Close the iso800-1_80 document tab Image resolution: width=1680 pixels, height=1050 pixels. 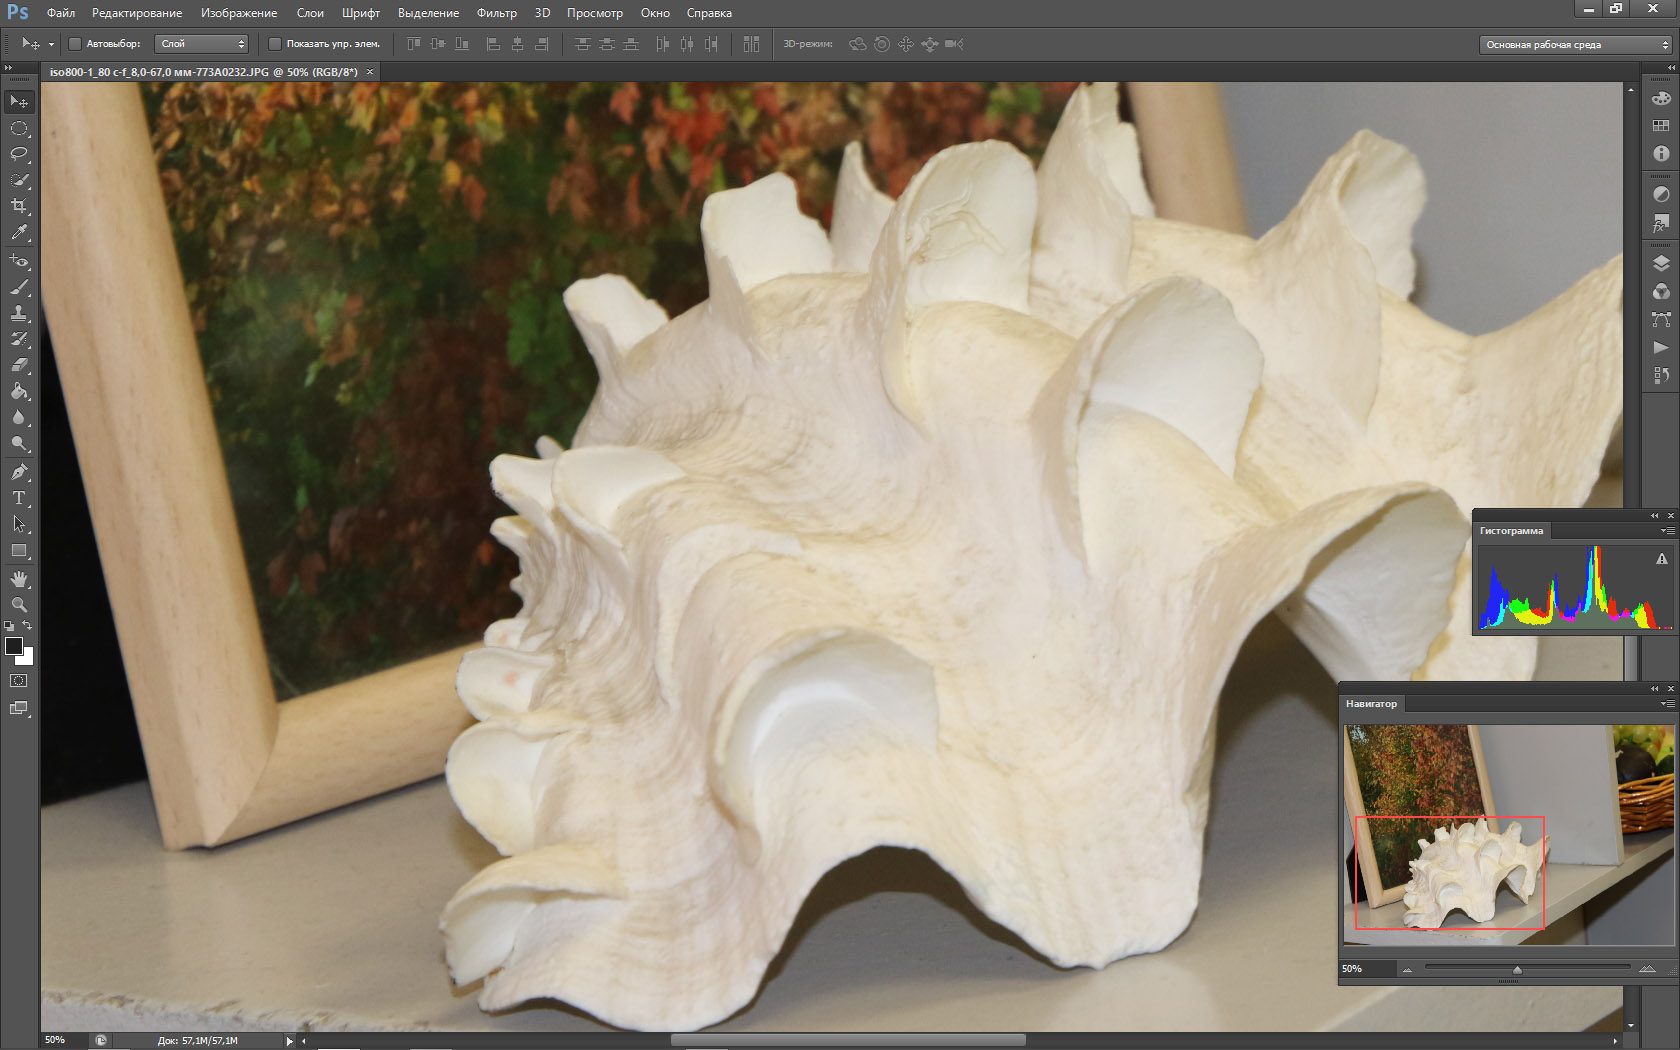click(370, 72)
